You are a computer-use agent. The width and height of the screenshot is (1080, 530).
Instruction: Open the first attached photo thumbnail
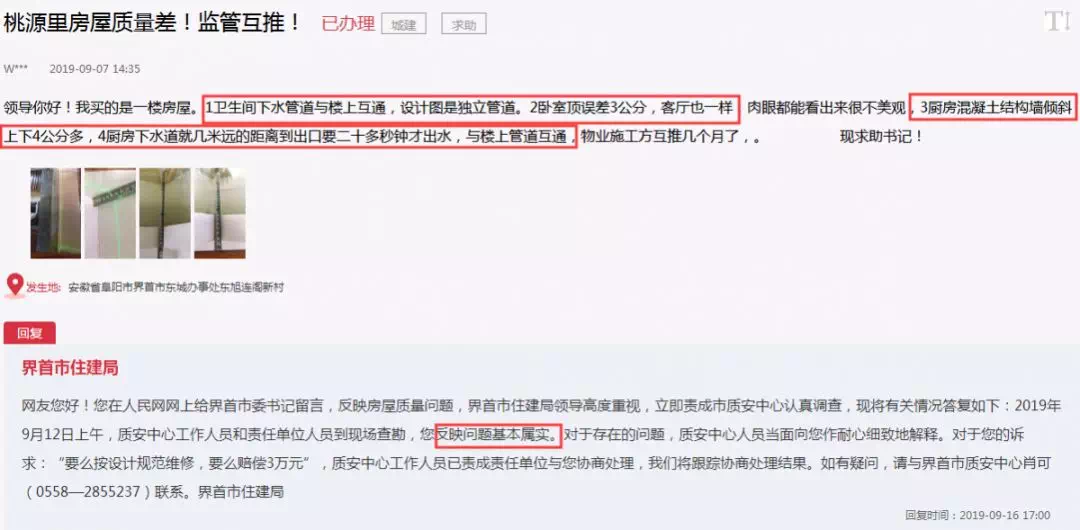click(x=55, y=213)
